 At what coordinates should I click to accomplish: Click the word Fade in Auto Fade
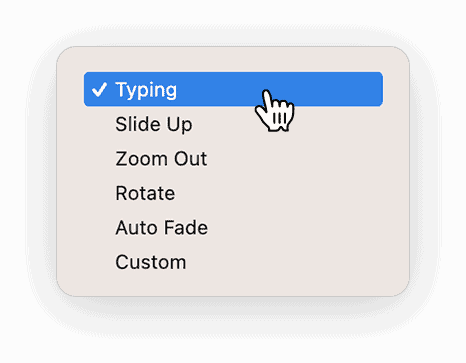coord(186,228)
